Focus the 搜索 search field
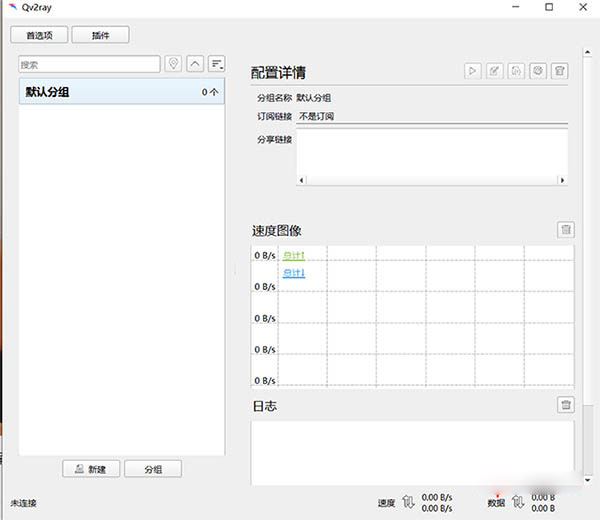Viewport: 600px width, 520px height. [89, 64]
